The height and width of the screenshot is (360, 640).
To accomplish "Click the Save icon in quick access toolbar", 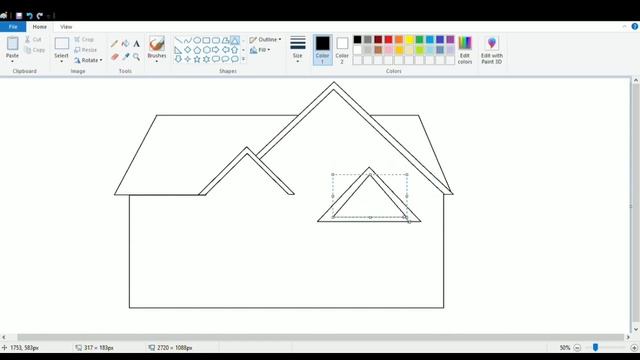I will click(19, 16).
